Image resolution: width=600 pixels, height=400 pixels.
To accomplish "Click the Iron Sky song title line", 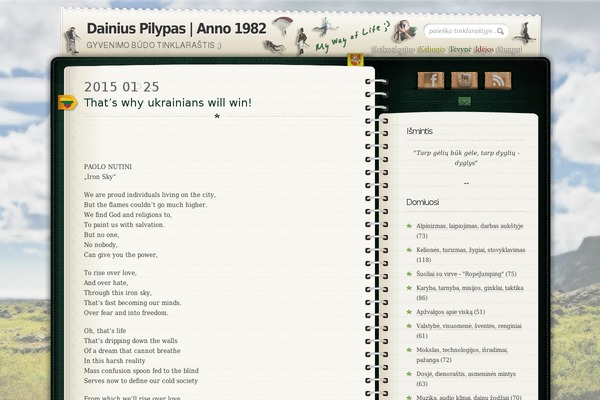I will click(x=100, y=177).
